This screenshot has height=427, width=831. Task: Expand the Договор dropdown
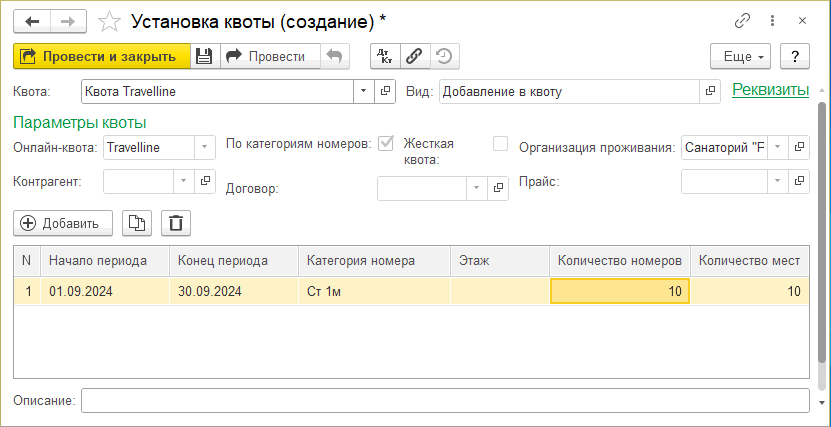tap(476, 188)
